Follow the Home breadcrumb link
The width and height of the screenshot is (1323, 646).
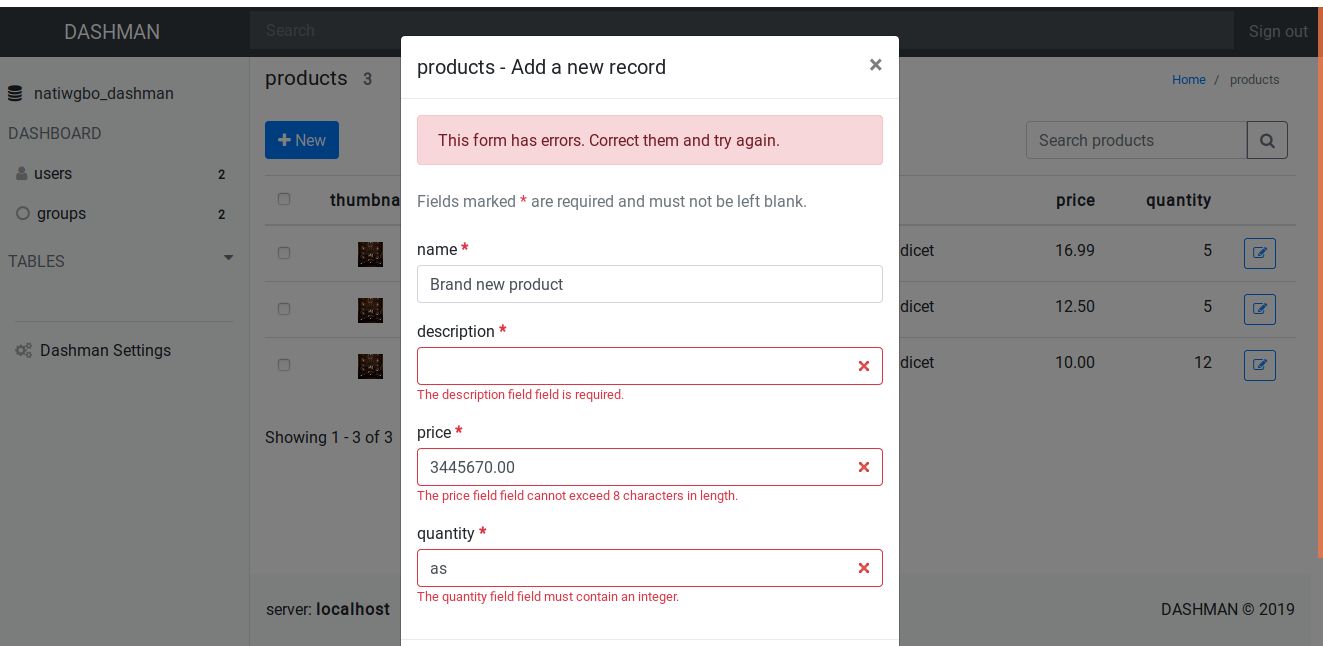point(1188,80)
